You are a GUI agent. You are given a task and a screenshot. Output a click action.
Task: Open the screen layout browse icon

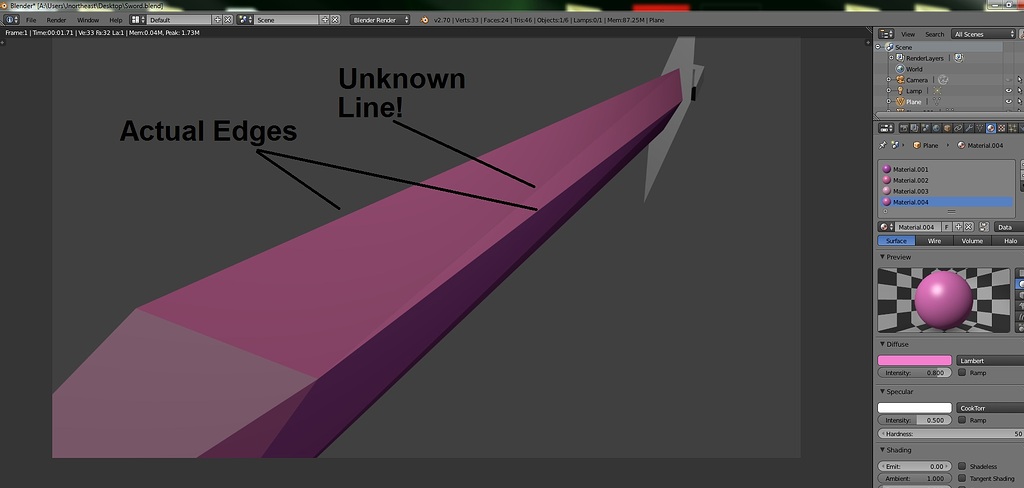point(138,20)
